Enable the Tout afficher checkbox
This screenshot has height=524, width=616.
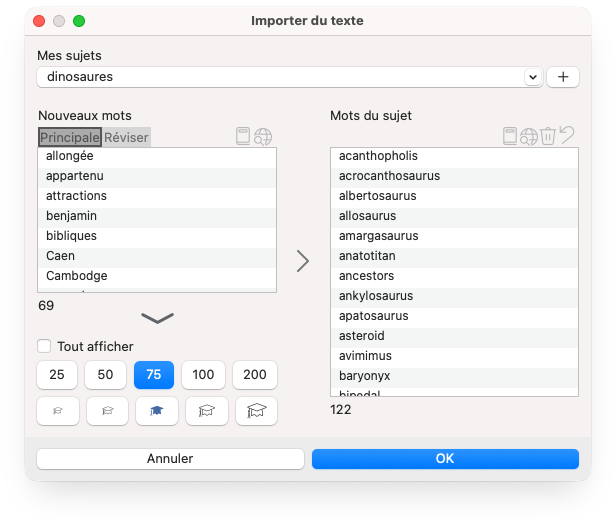(x=44, y=346)
